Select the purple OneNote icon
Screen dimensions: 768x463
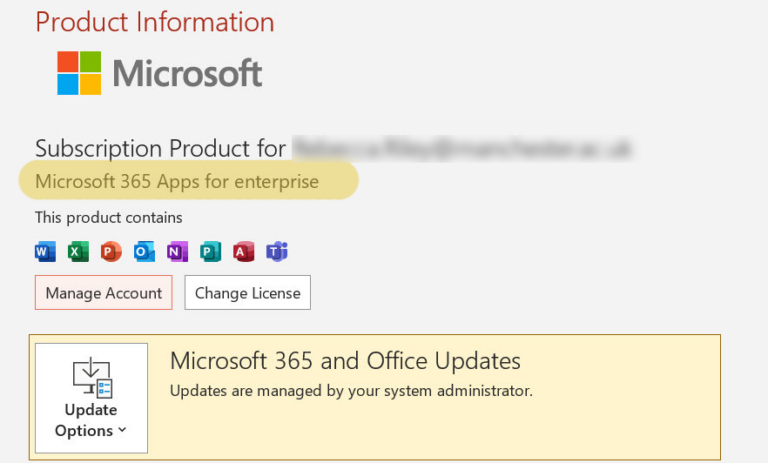pyautogui.click(x=177, y=252)
